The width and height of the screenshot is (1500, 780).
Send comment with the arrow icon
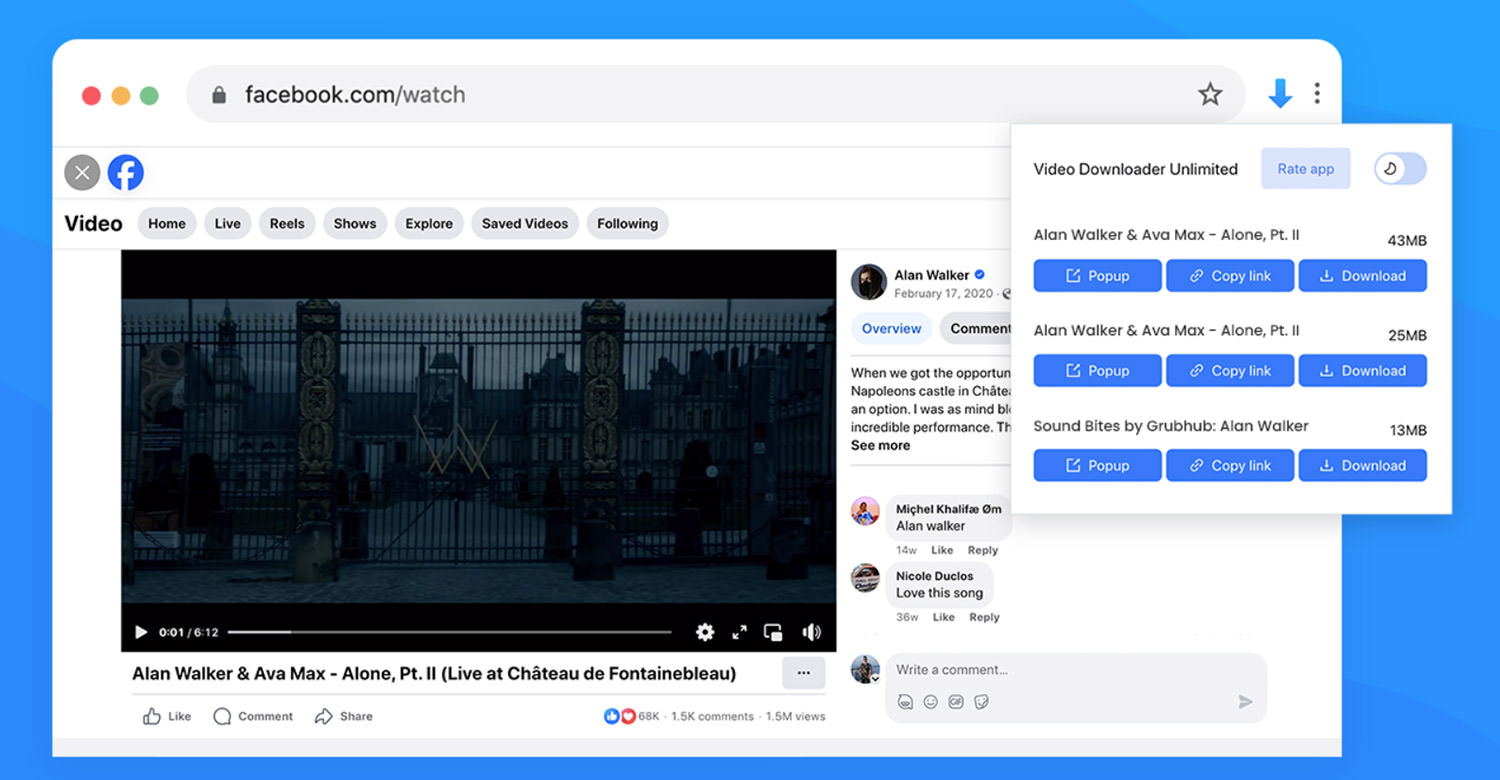point(1245,702)
